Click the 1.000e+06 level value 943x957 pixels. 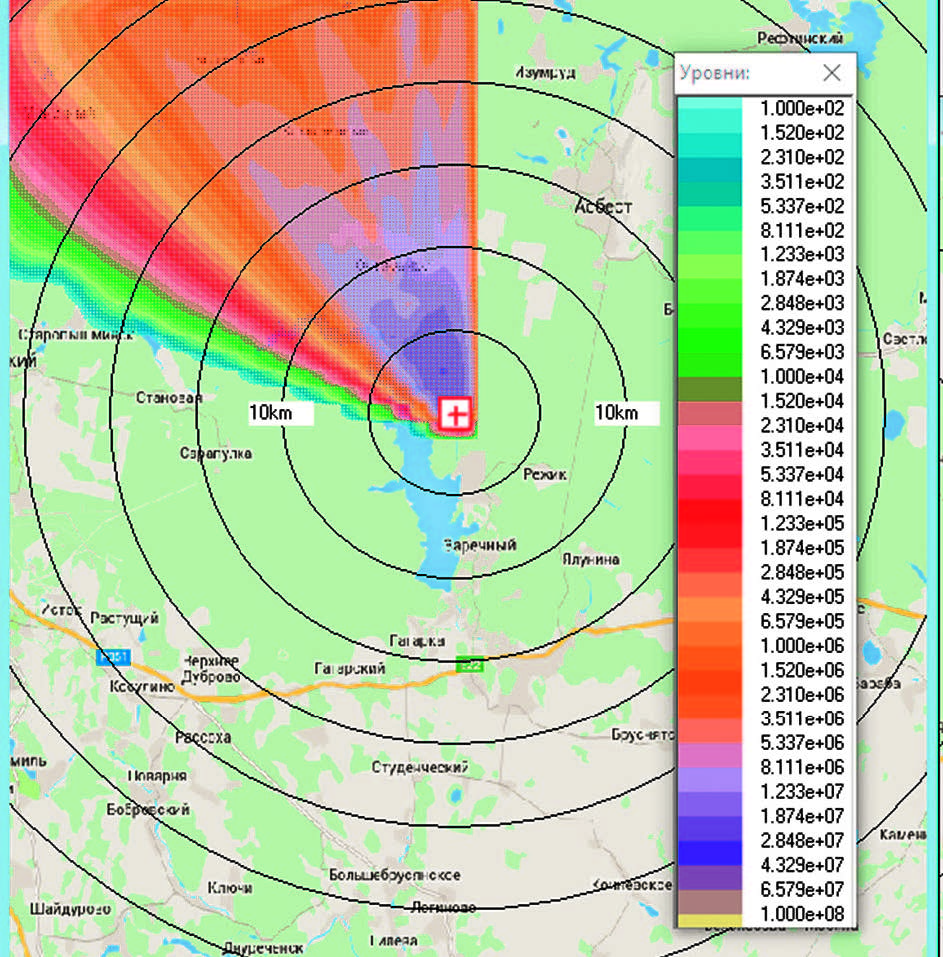coord(802,645)
